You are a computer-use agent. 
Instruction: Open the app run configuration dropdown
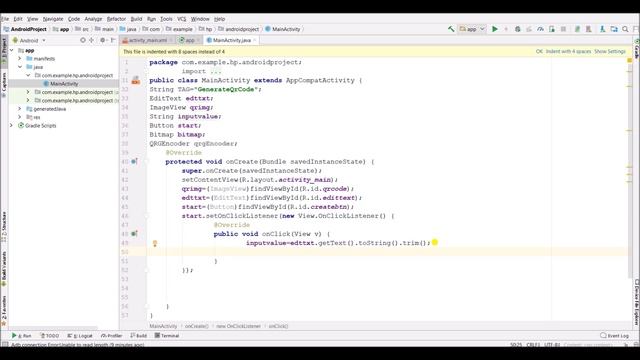472,29
